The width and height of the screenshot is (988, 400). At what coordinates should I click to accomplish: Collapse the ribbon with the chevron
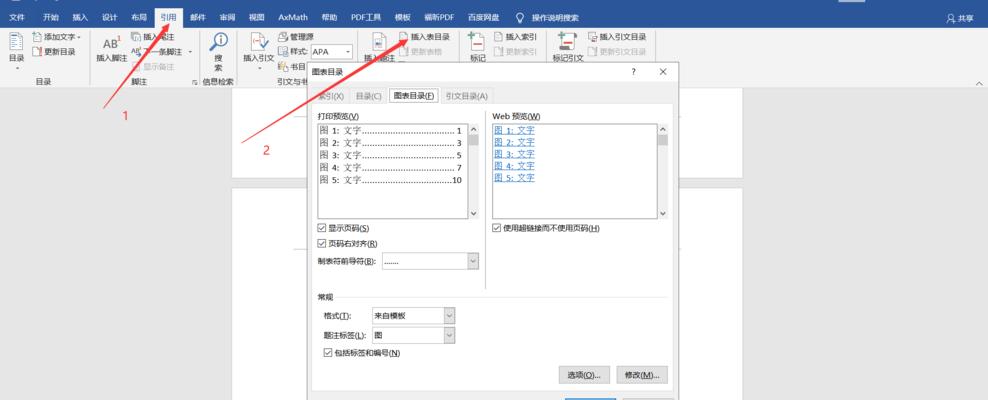point(979,83)
